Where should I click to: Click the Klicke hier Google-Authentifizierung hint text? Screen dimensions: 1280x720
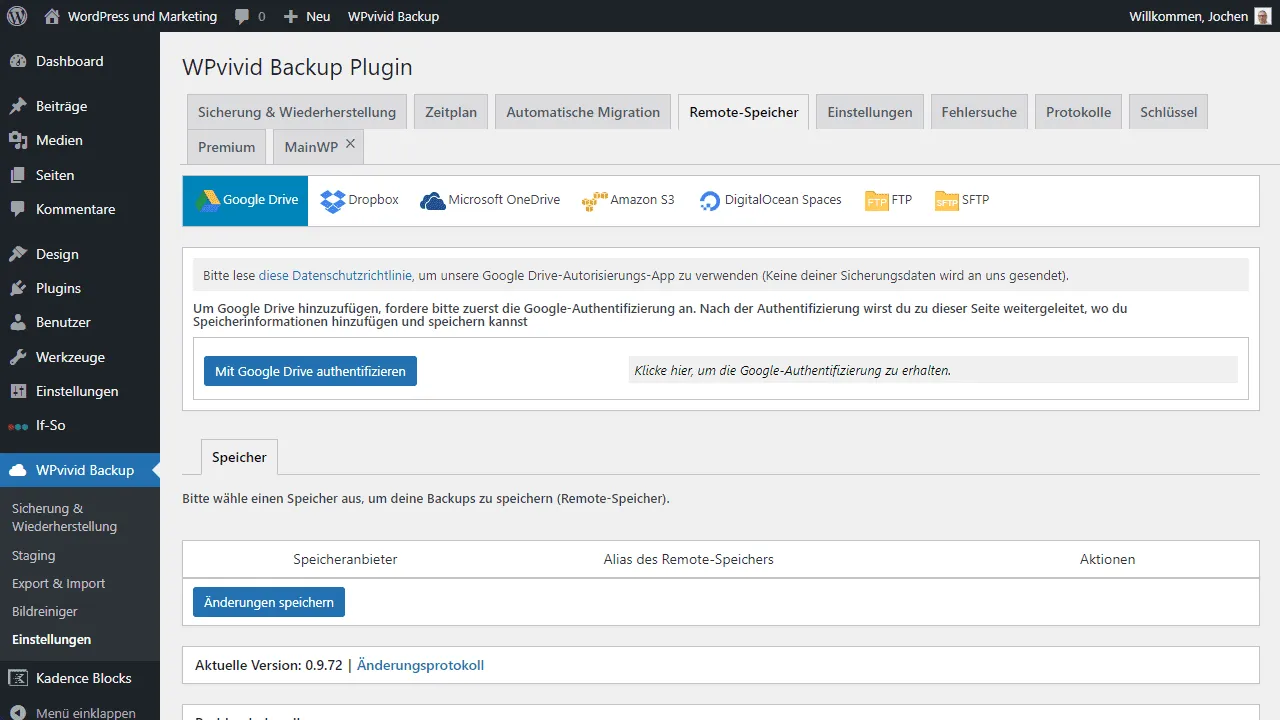[792, 370]
